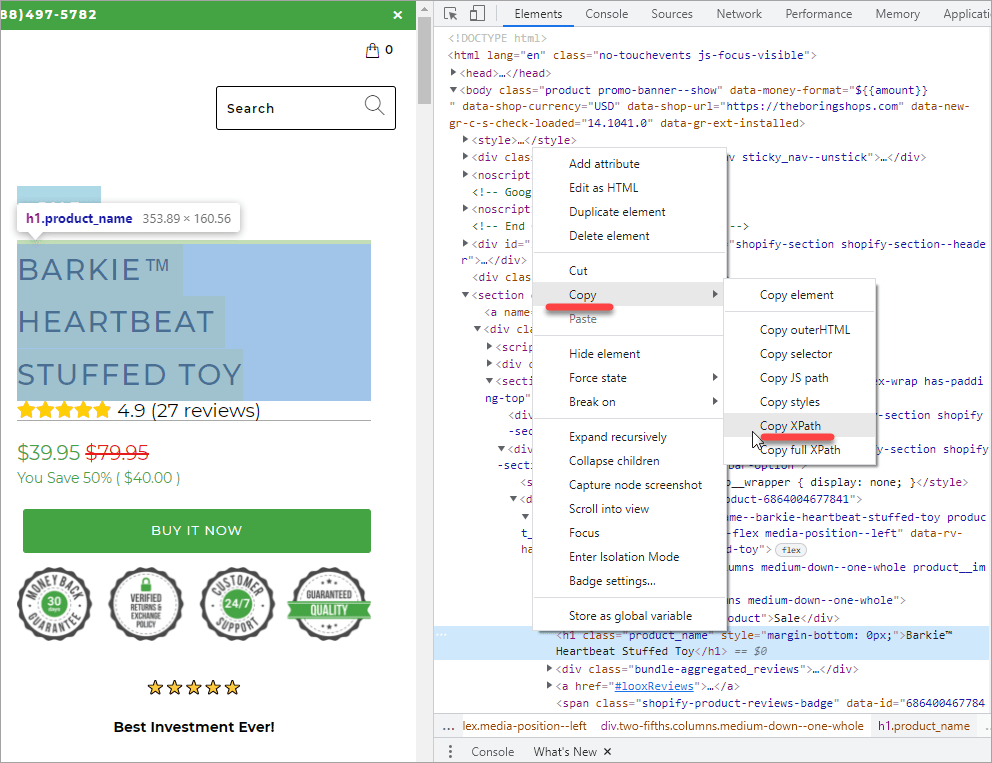Expand the bundle-aggregated_reviews div

[549, 668]
